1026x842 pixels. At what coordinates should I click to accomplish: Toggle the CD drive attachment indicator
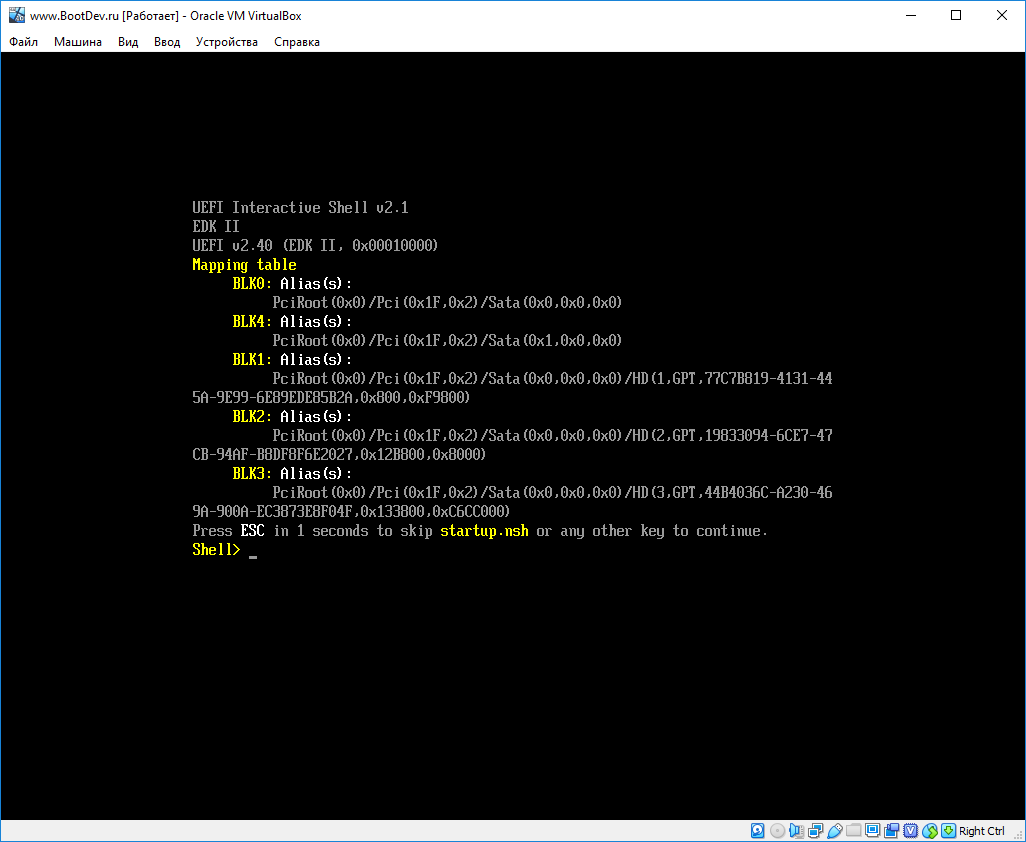[775, 830]
